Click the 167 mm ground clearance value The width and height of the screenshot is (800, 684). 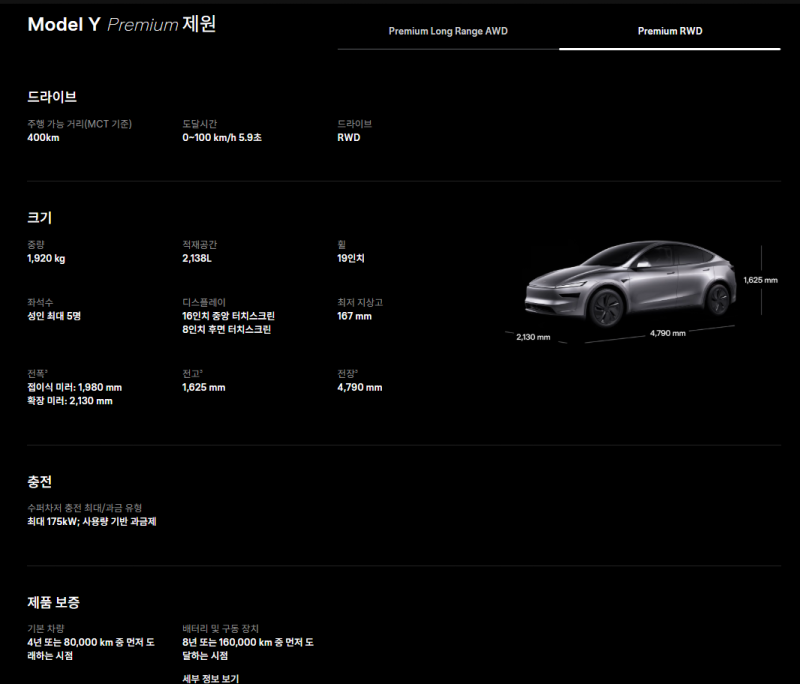click(x=355, y=316)
